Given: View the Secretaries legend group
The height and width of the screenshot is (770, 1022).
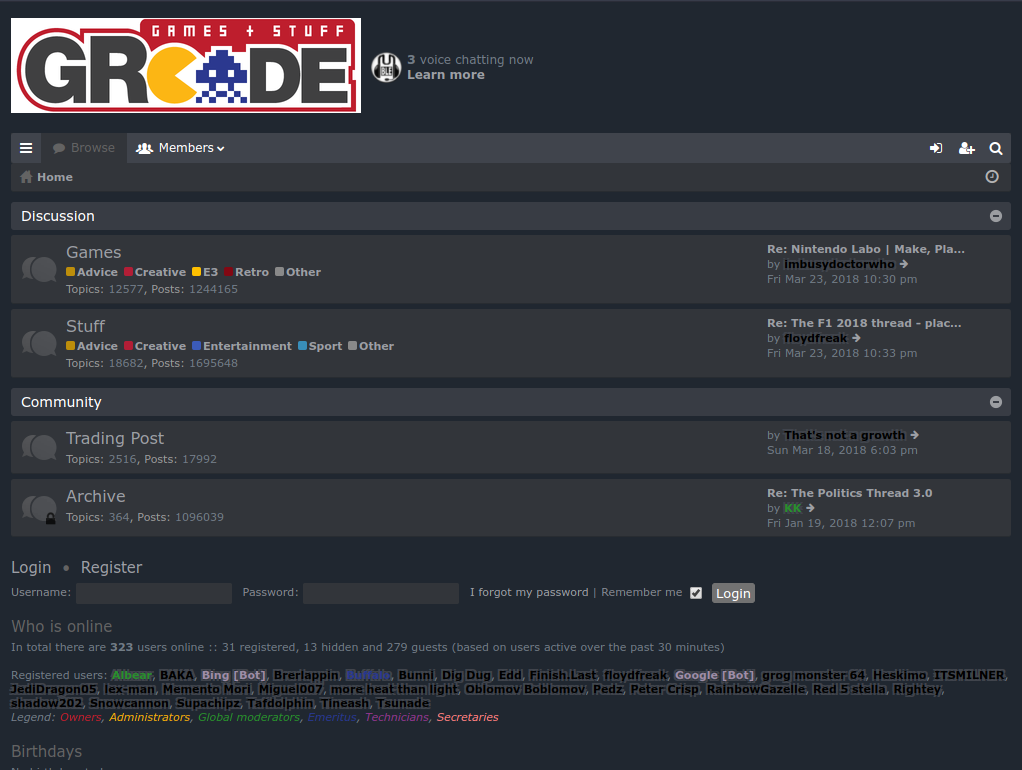Looking at the screenshot, I should click(467, 717).
